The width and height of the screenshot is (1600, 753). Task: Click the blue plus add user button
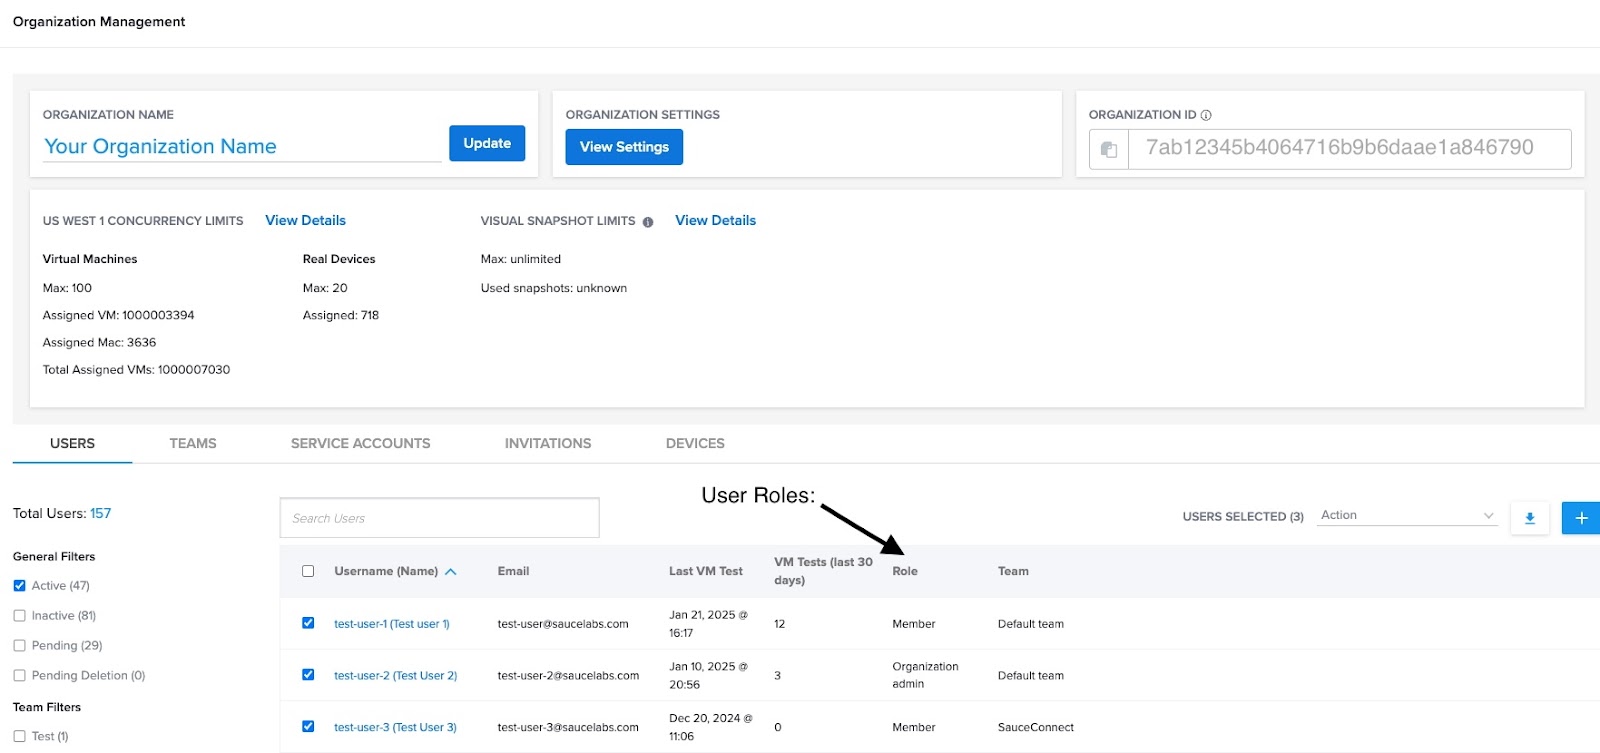[1581, 518]
